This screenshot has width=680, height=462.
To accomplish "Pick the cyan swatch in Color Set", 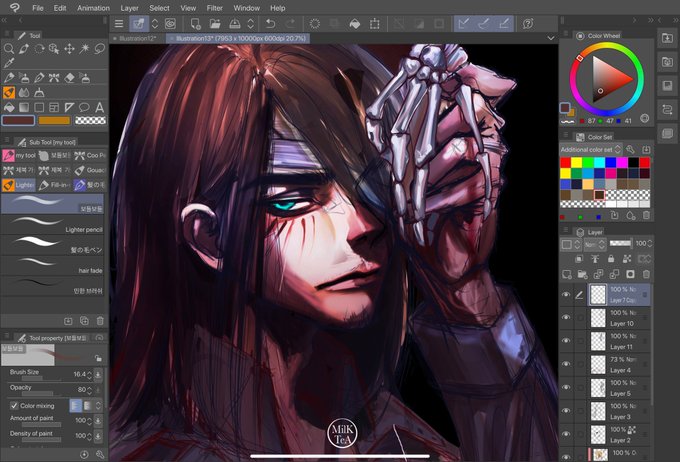I will 599,163.
